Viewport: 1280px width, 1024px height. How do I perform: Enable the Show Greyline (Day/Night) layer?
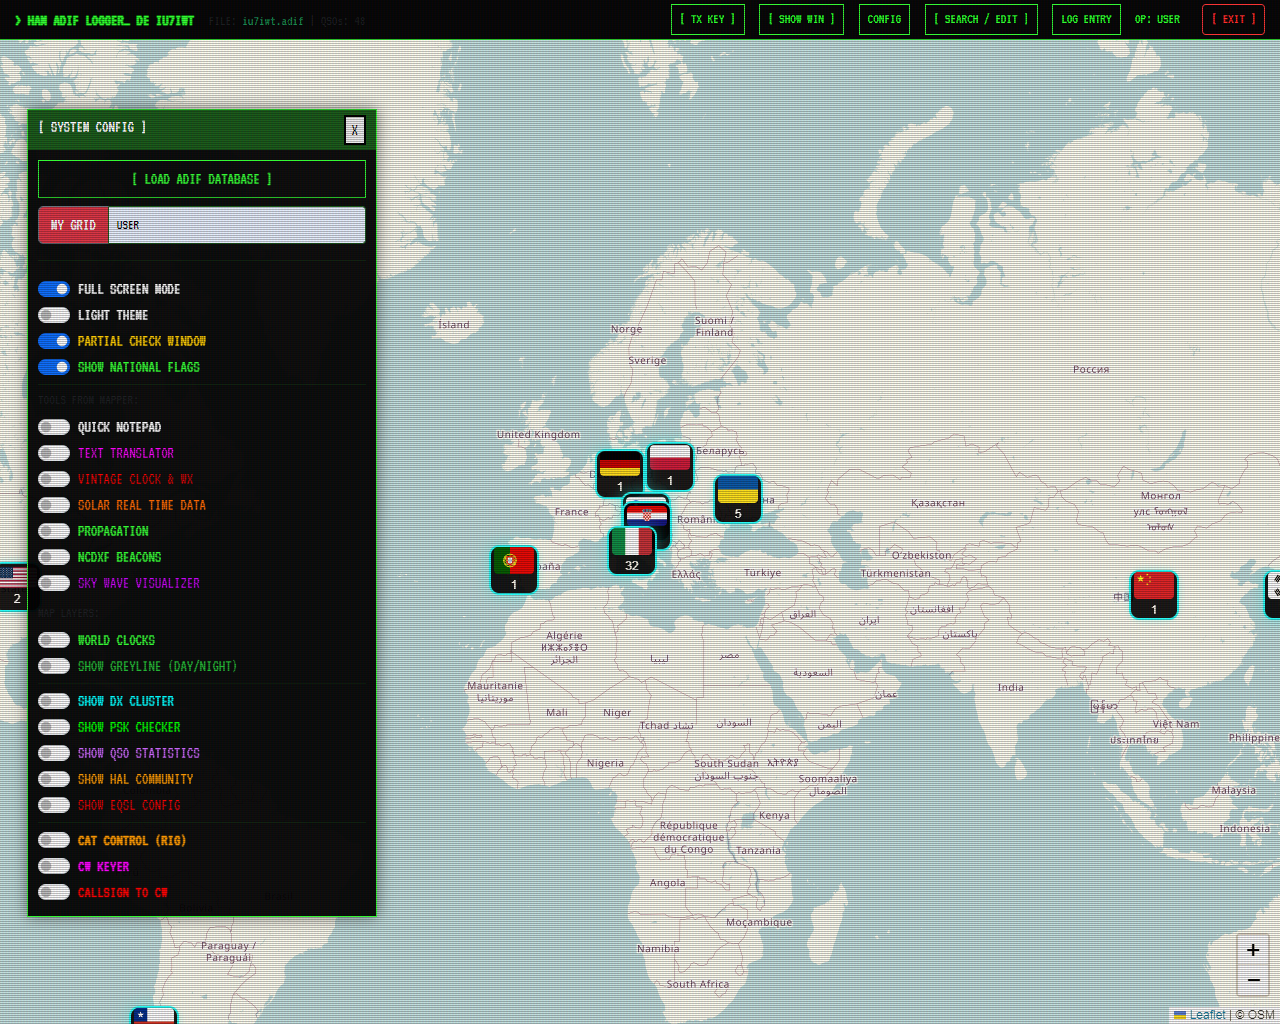pos(54,666)
